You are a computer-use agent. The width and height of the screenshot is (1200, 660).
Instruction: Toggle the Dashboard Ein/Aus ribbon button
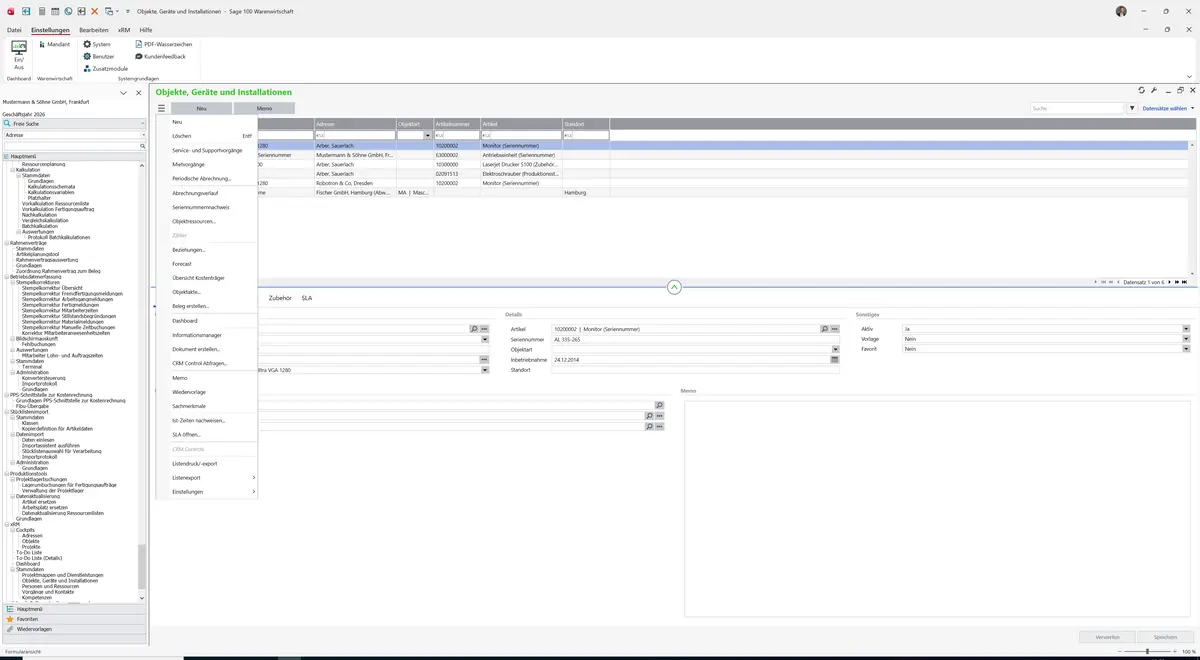tap(19, 54)
